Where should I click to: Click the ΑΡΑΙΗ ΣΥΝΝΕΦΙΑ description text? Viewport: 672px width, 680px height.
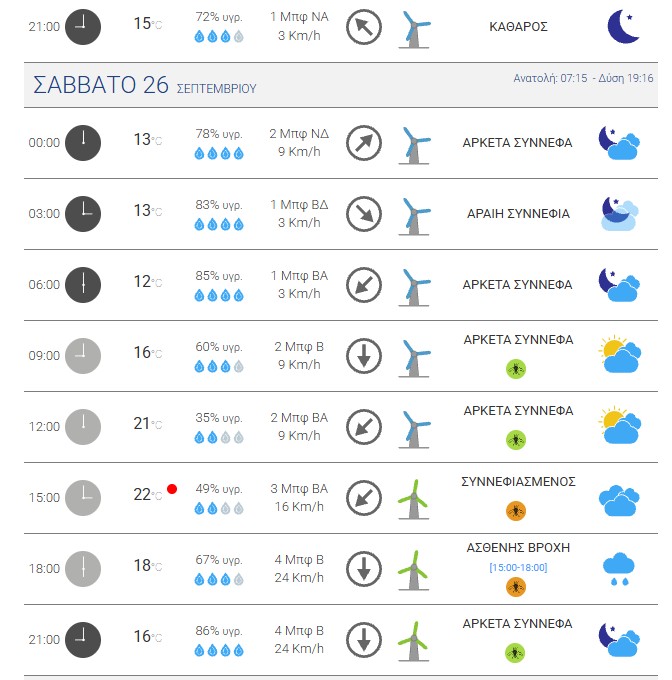518,213
